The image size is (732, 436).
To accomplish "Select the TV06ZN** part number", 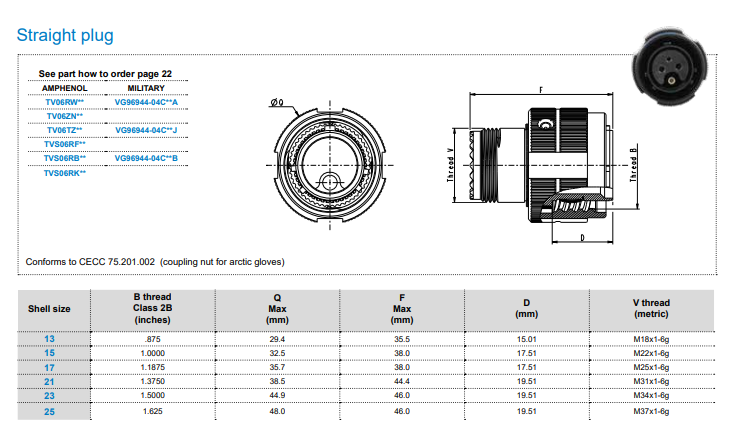I will pyautogui.click(x=65, y=116).
